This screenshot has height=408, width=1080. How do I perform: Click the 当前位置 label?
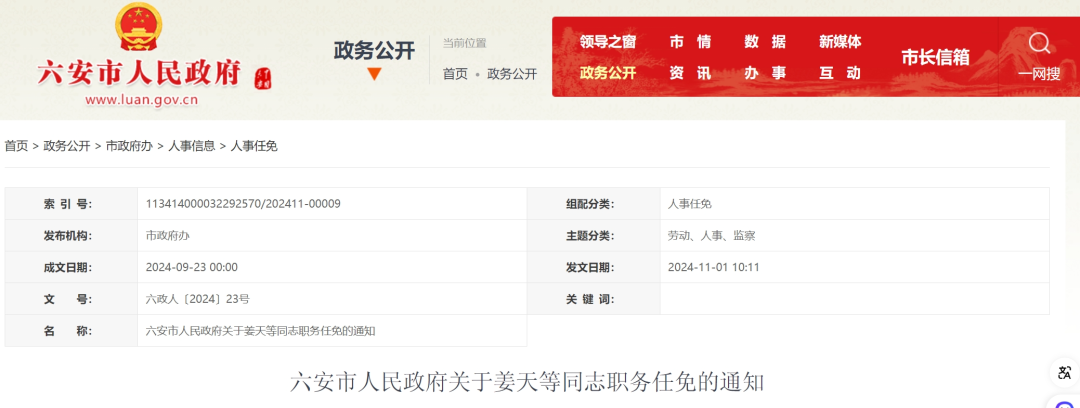464,43
